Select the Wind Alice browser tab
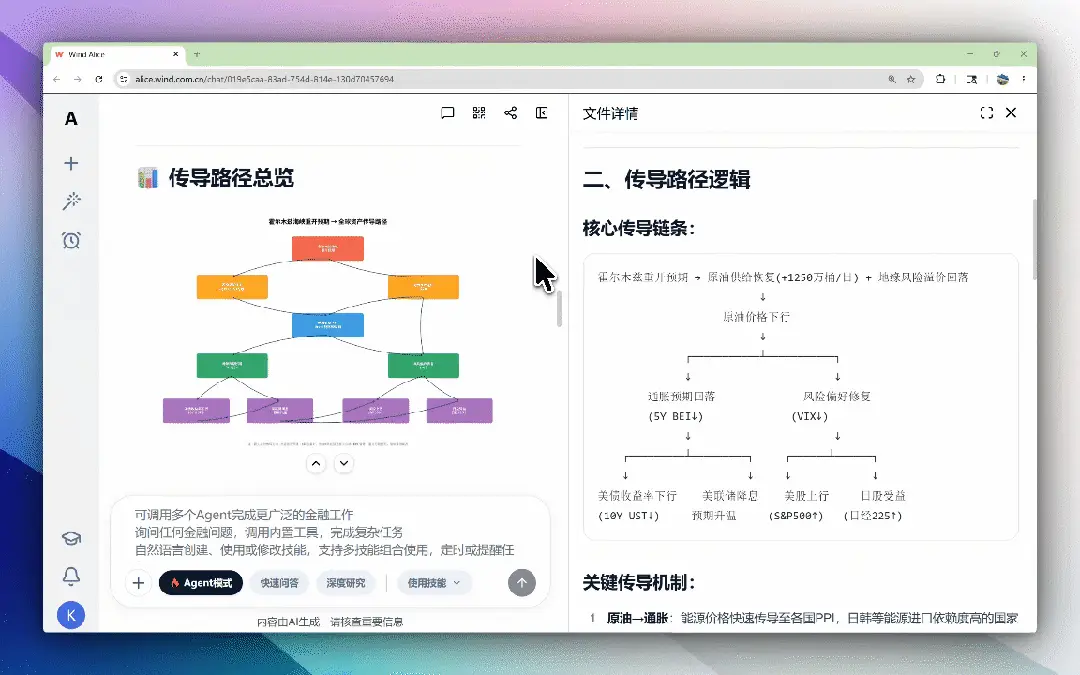This screenshot has height=675, width=1080. point(116,54)
